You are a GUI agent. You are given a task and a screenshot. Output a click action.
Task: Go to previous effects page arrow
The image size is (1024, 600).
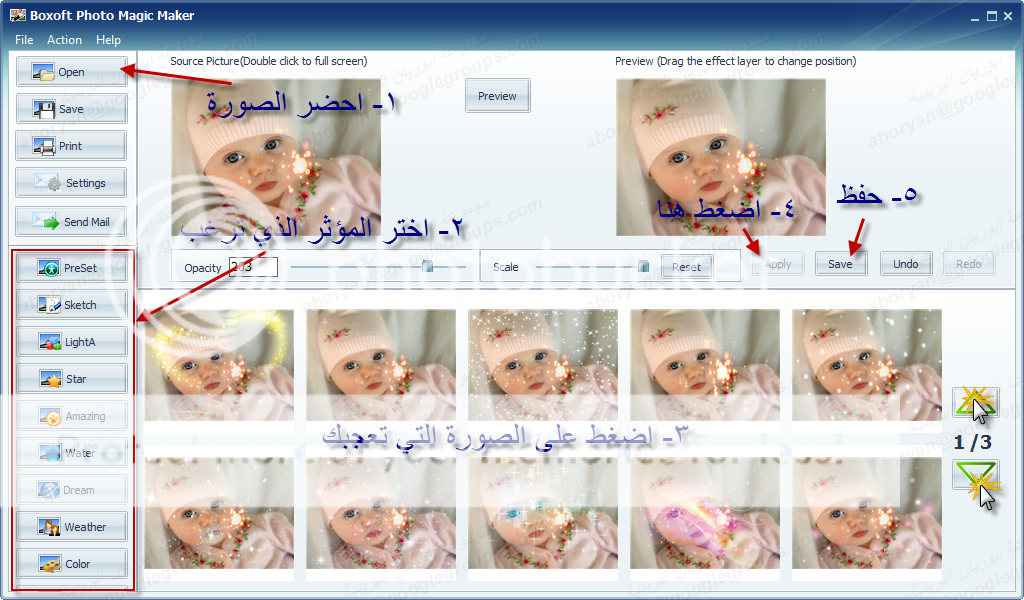coord(975,403)
